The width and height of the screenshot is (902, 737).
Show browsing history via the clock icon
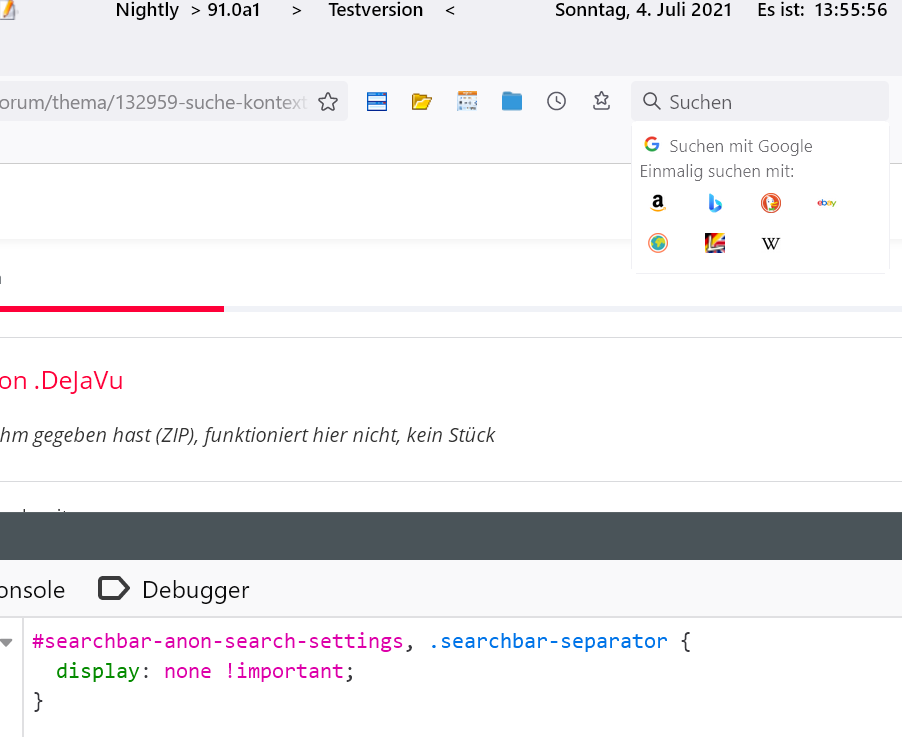557,101
